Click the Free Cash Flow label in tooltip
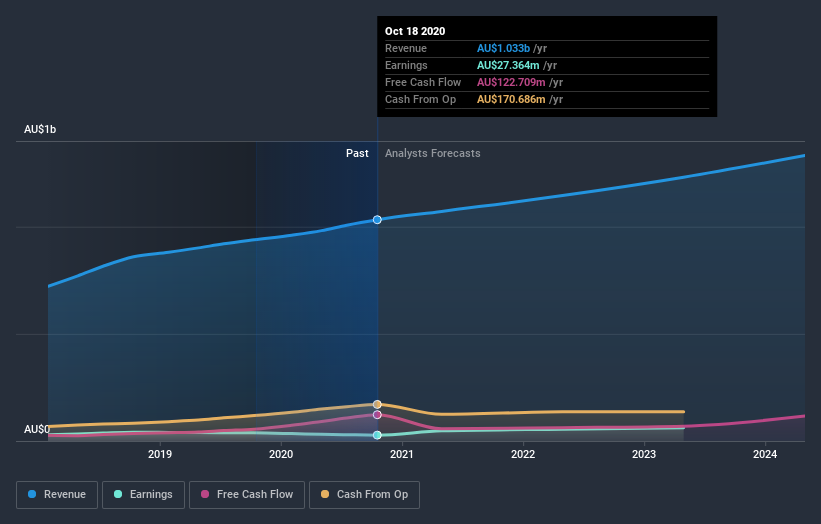The width and height of the screenshot is (821, 524). point(423,82)
